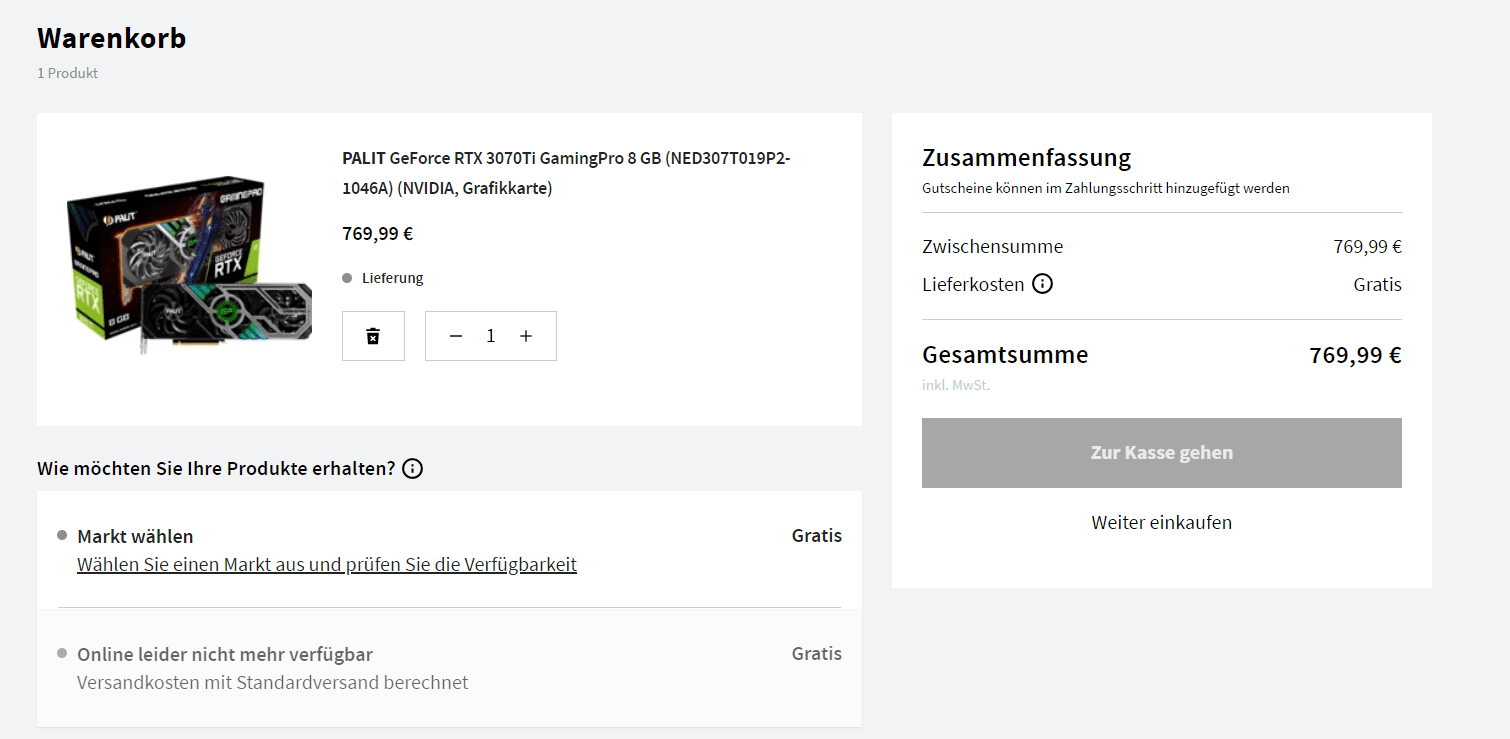The width and height of the screenshot is (1510, 739).
Task: Click the inkl. MwSt. note
Action: click(x=956, y=385)
